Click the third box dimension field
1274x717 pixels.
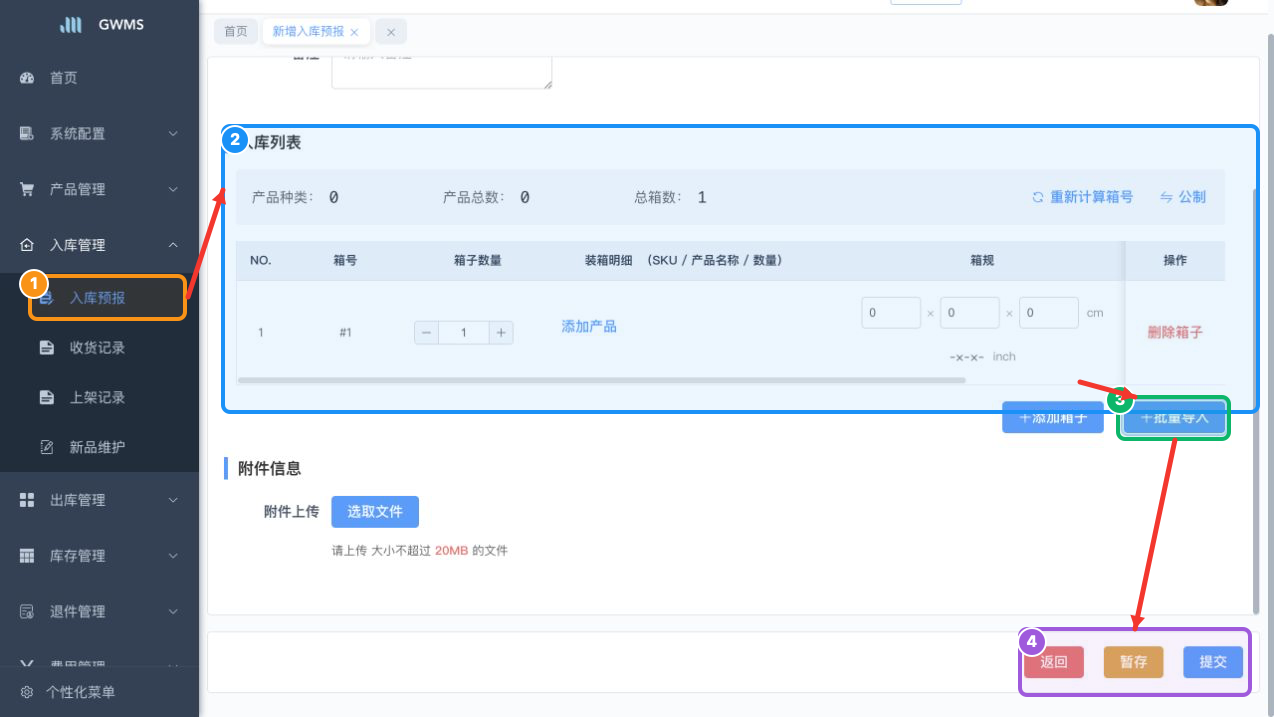[1049, 313]
